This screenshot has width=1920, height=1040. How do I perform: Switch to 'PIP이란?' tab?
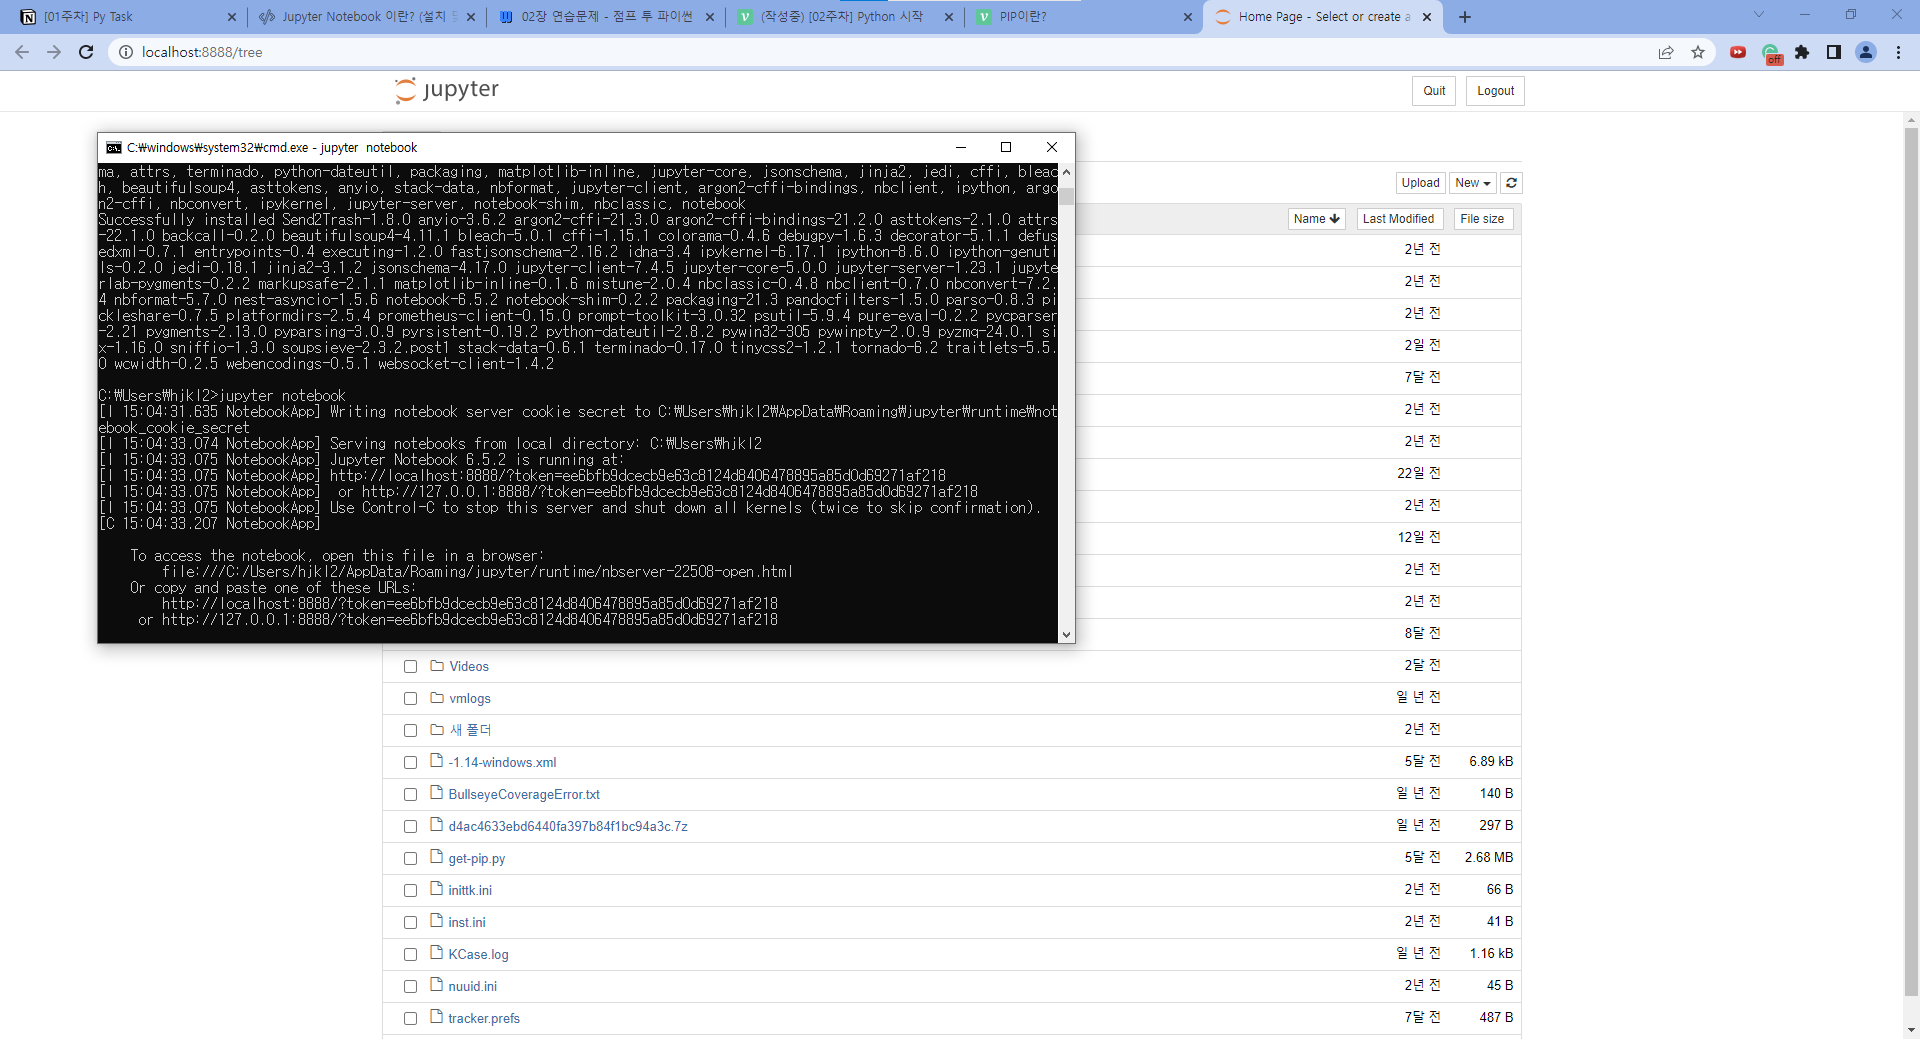click(x=1083, y=17)
